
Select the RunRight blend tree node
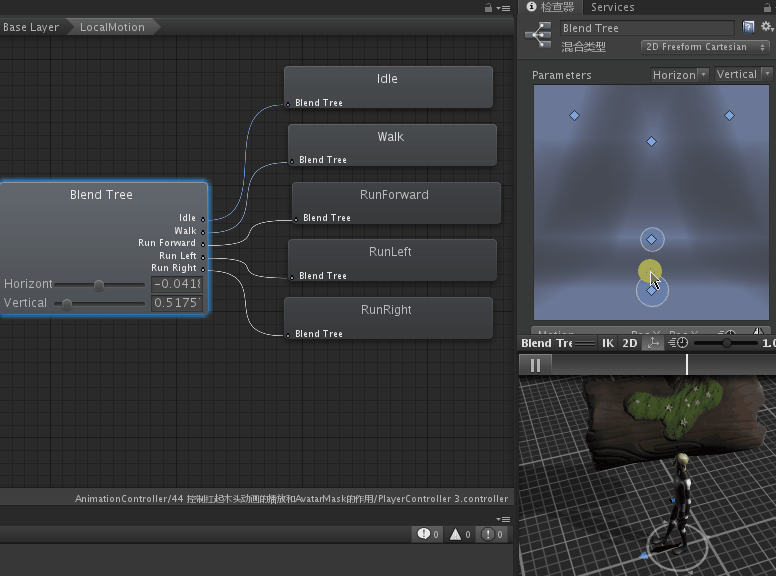coord(388,318)
